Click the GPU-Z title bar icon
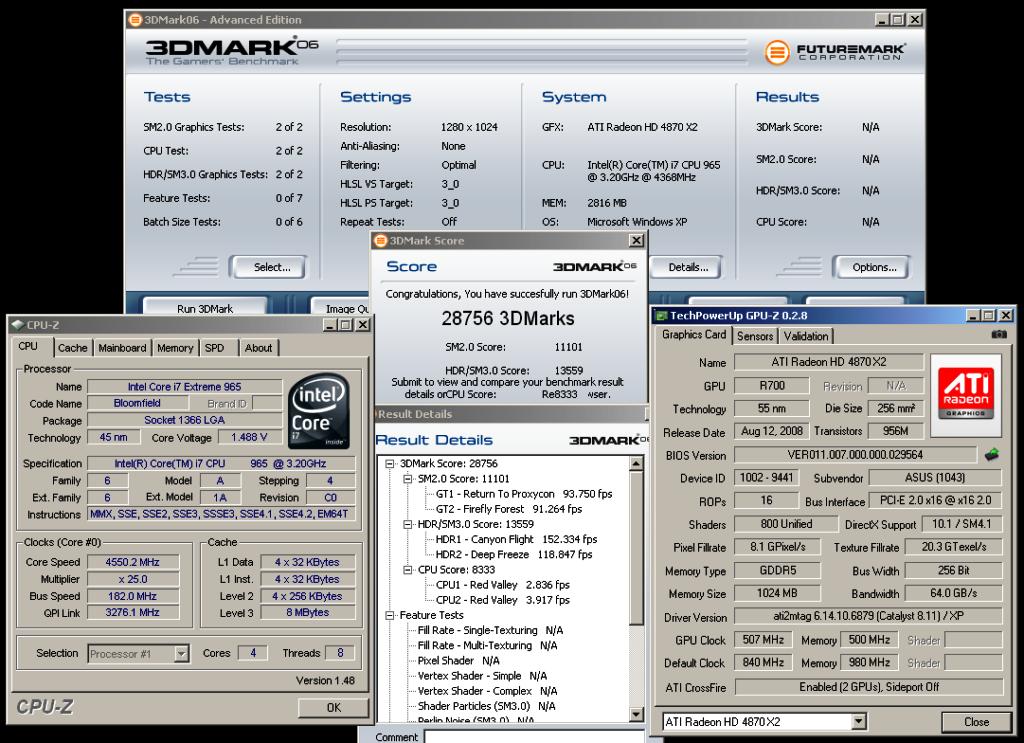 point(661,315)
